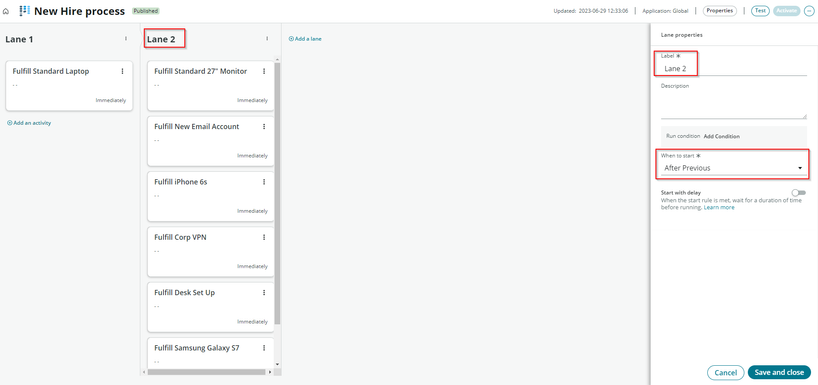Open Fulfill Corp VPN card menu

264,237
